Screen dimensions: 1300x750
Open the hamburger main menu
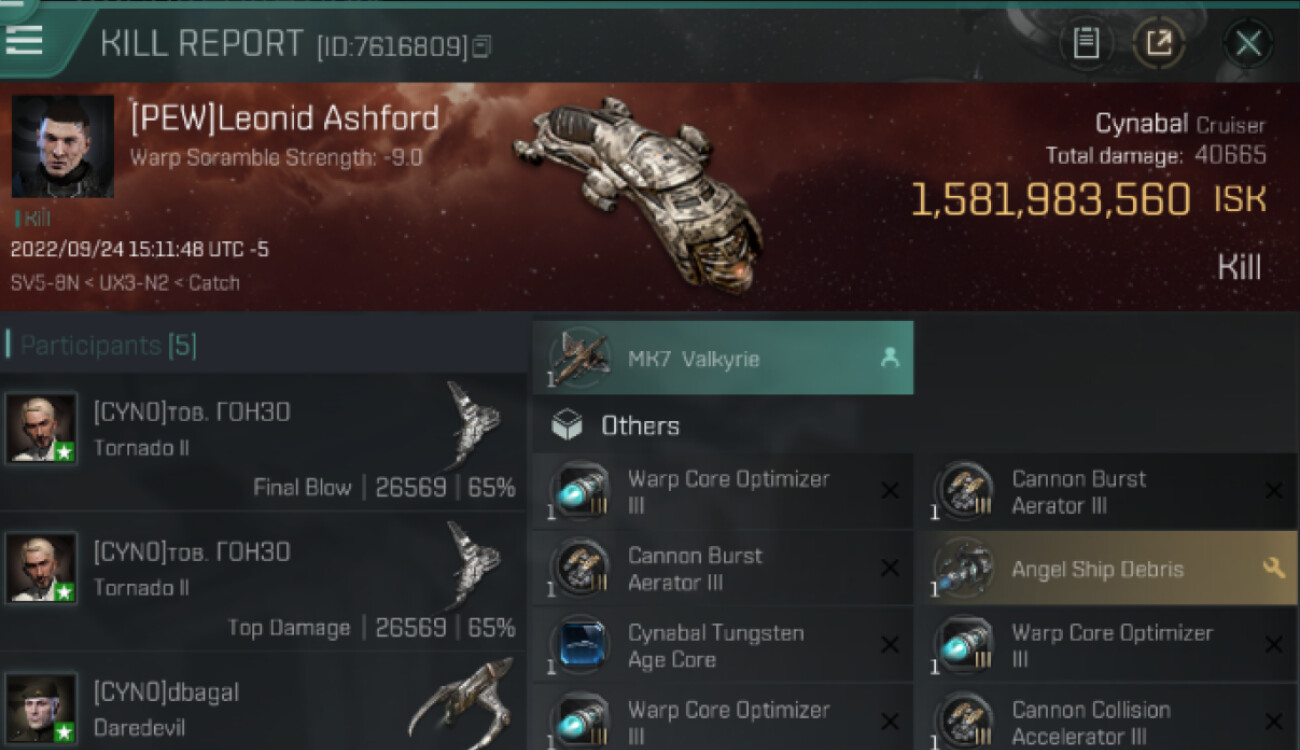coord(23,40)
